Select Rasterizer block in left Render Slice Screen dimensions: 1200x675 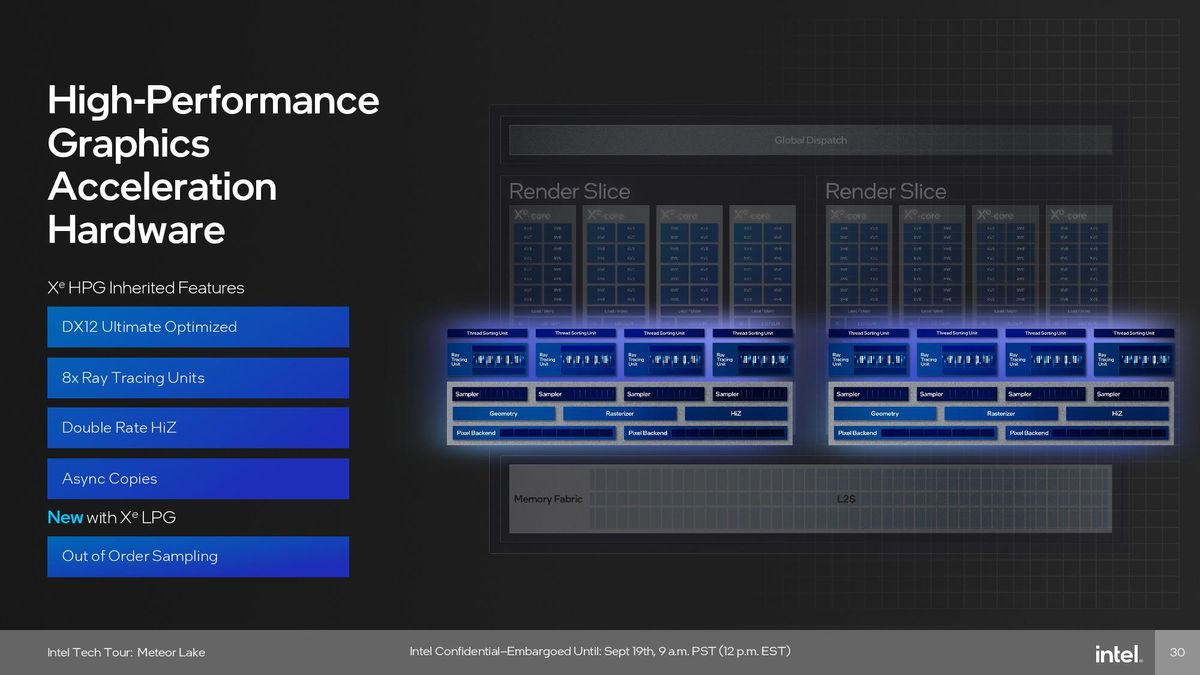click(620, 413)
